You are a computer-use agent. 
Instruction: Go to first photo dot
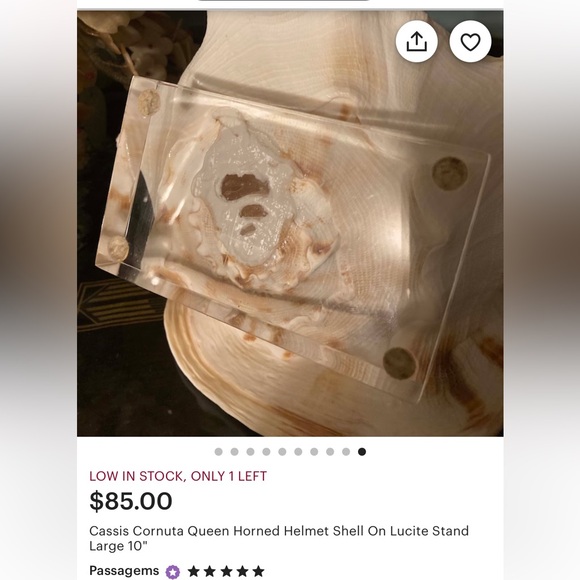(219, 452)
